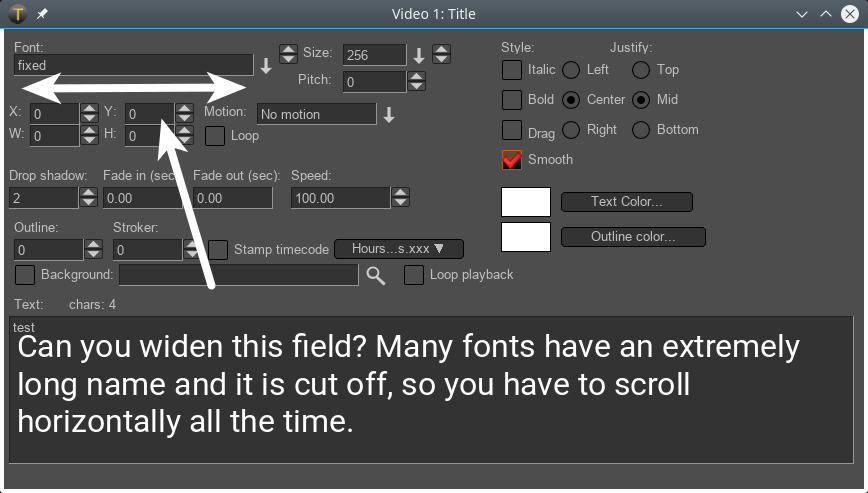The image size is (868, 493).
Task: Select Left justify radio button
Action: point(571,70)
